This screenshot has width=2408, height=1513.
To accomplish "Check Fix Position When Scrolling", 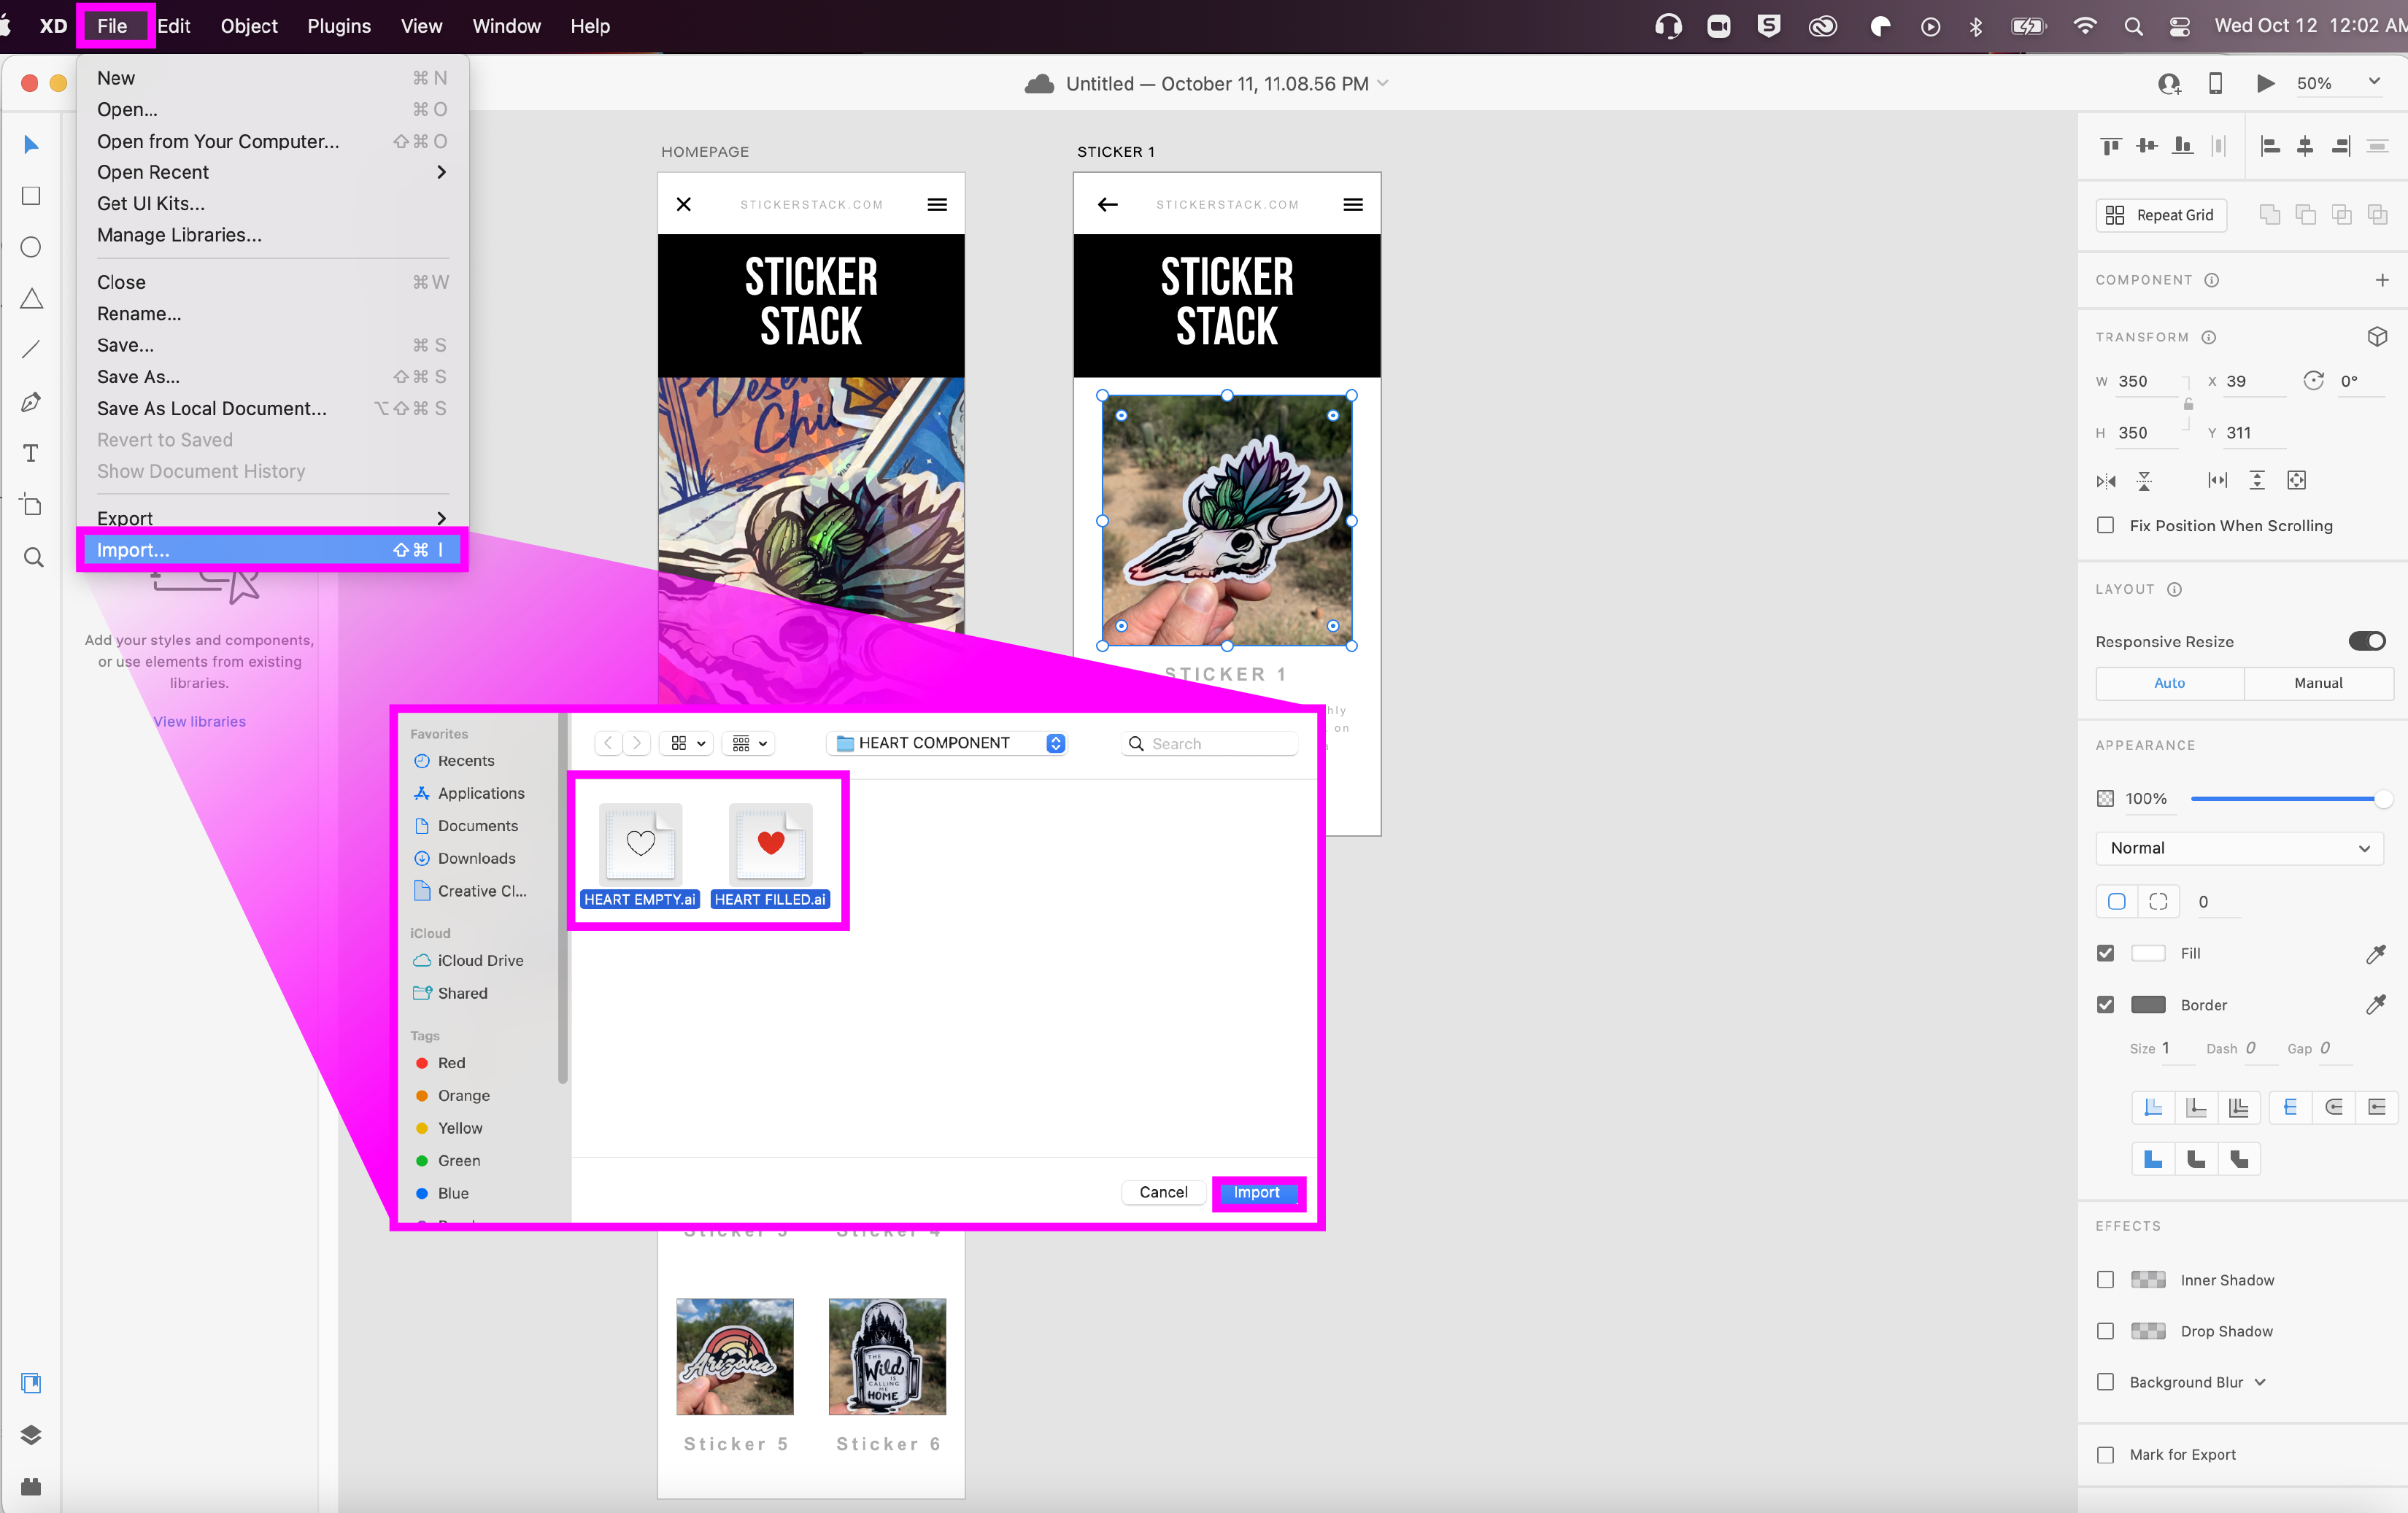I will coord(2106,525).
